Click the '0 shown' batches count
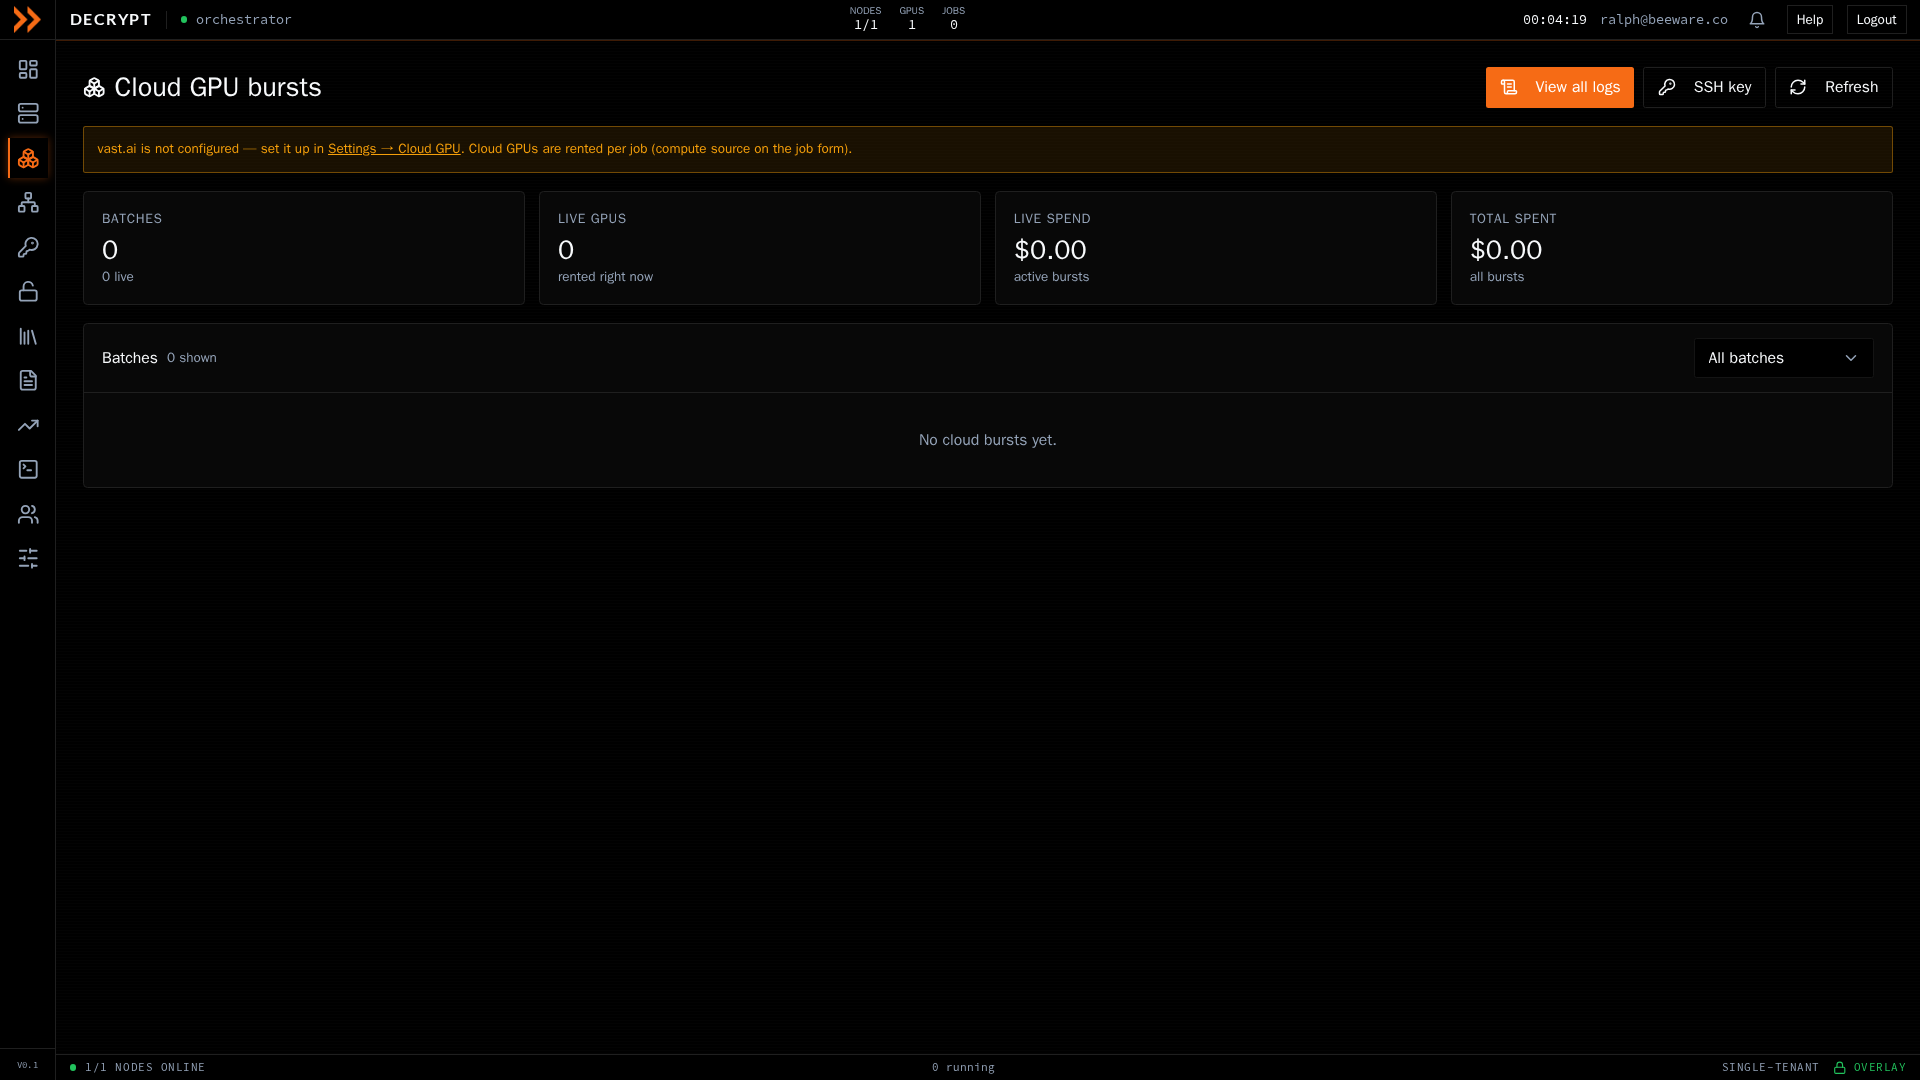The width and height of the screenshot is (1920, 1080). pyautogui.click(x=192, y=358)
